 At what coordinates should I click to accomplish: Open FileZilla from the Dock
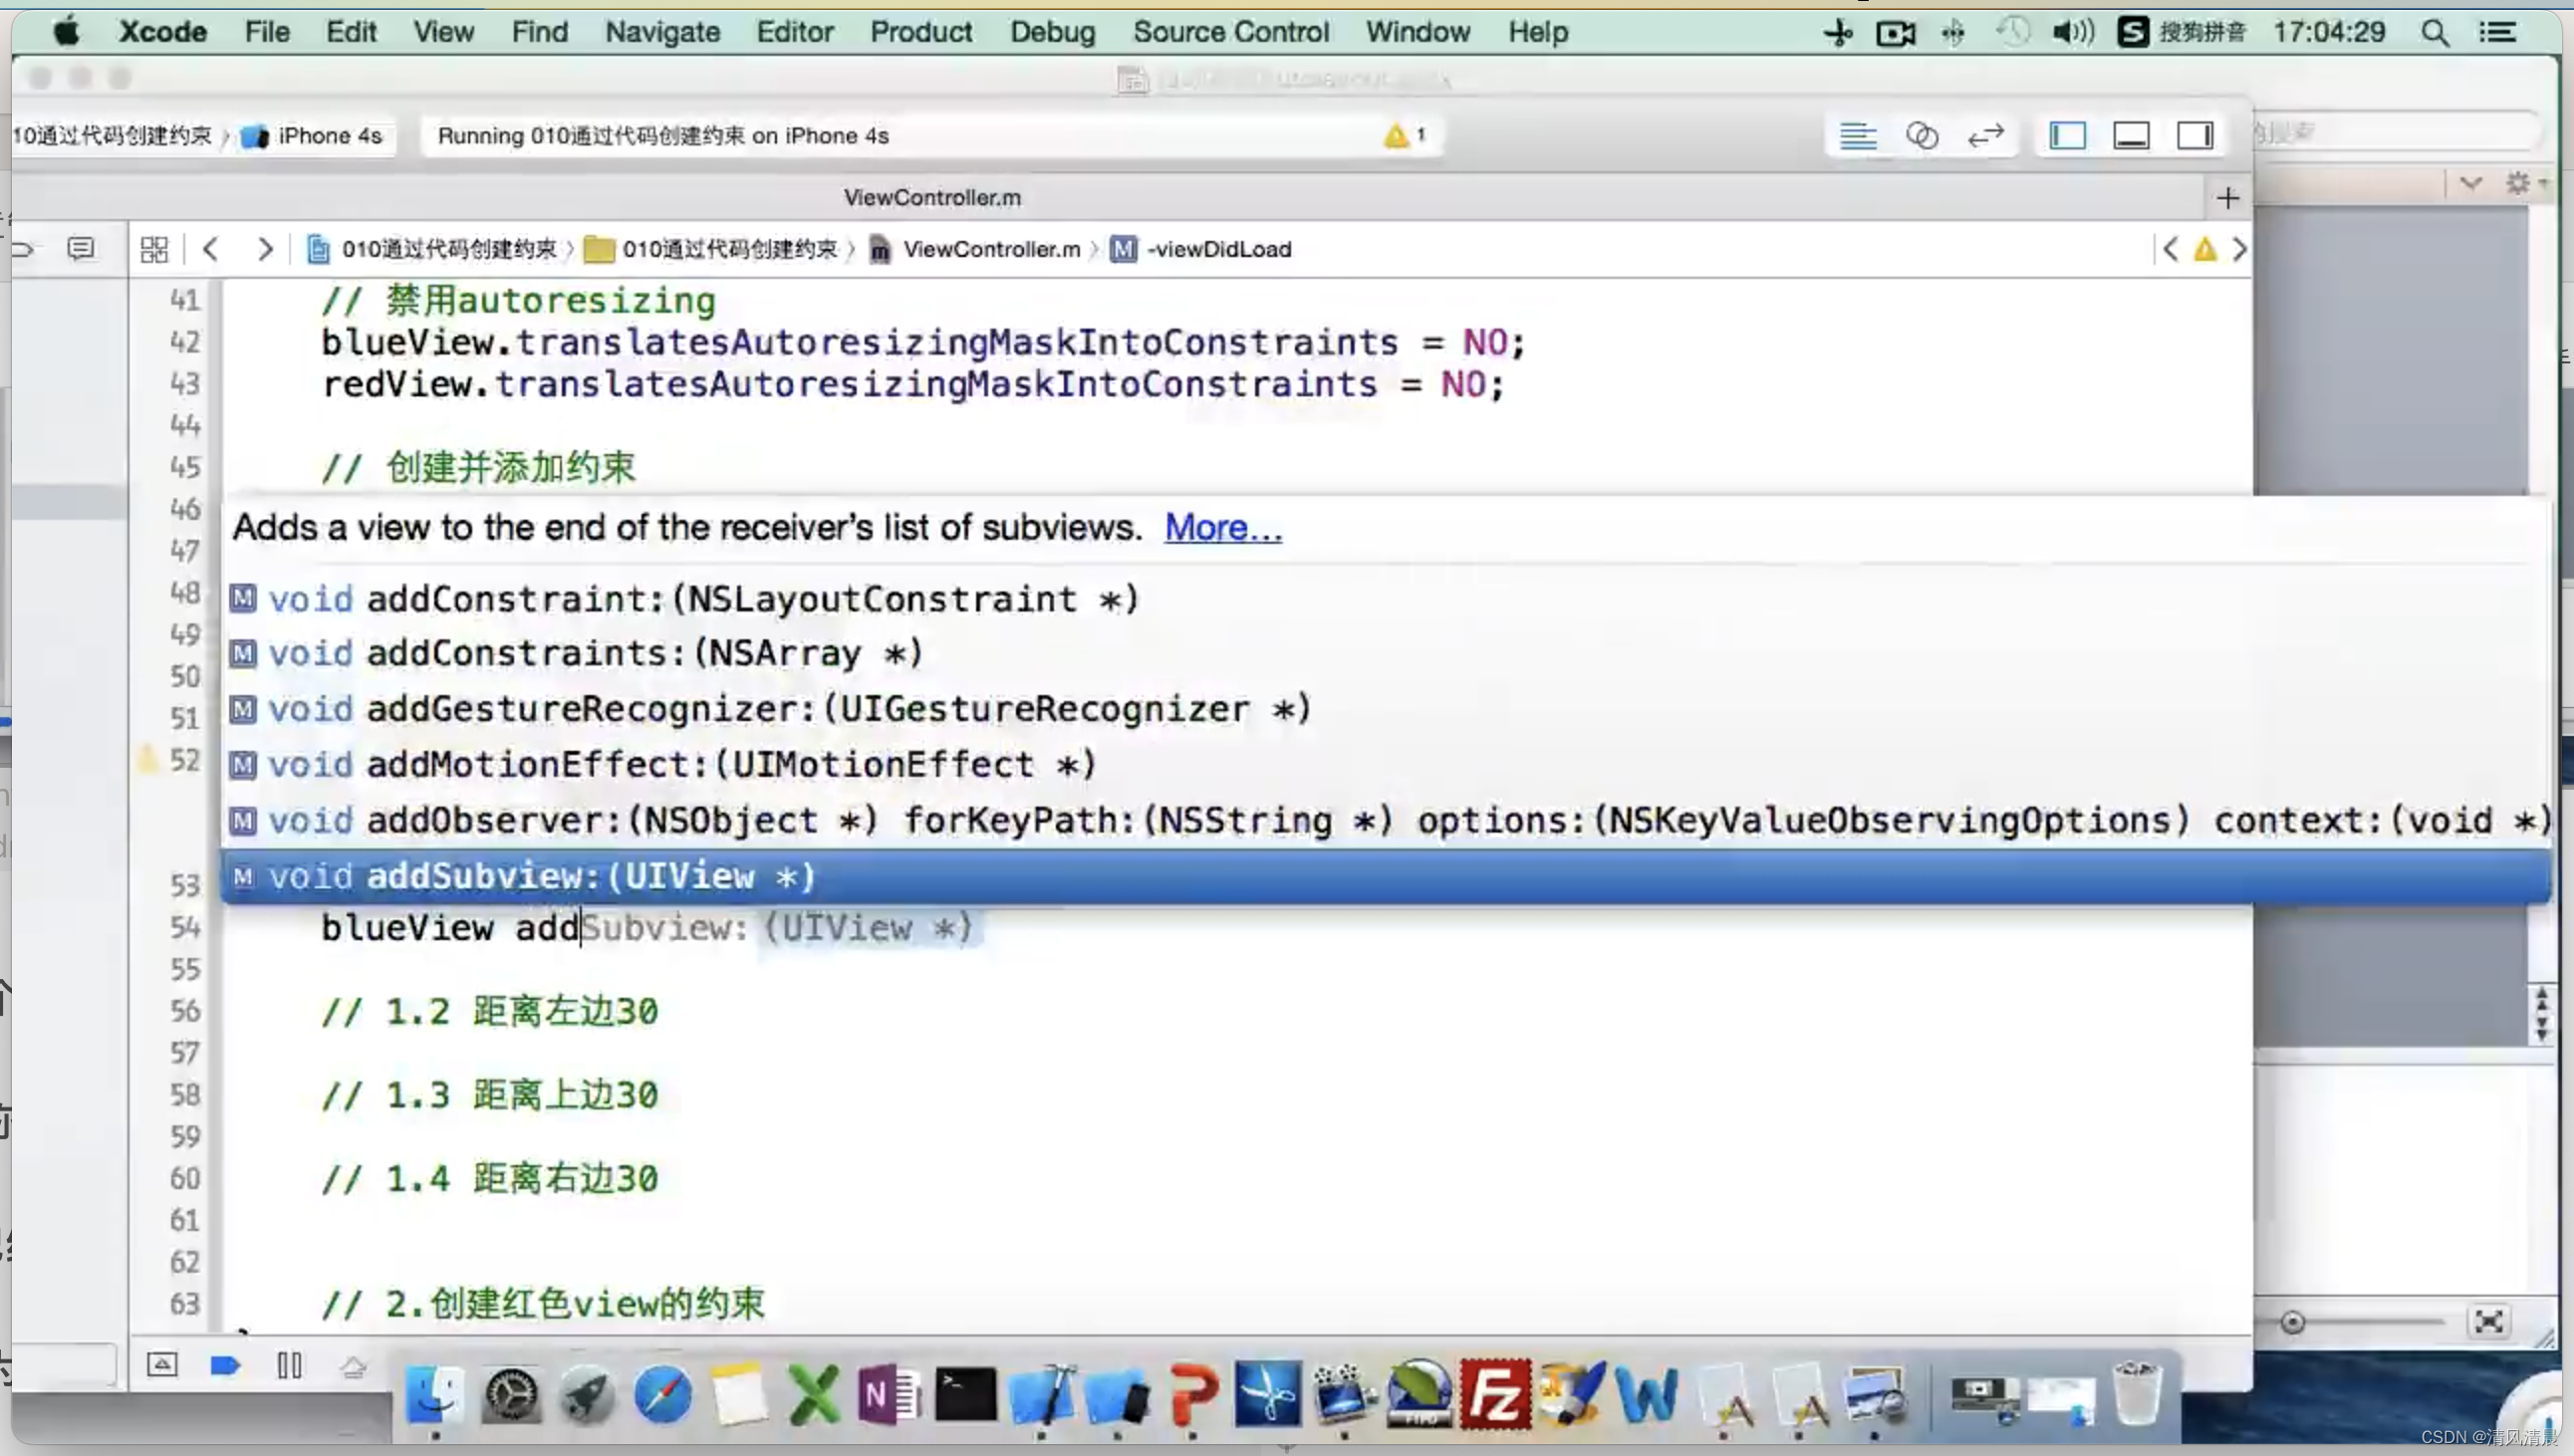pyautogui.click(x=1495, y=1394)
